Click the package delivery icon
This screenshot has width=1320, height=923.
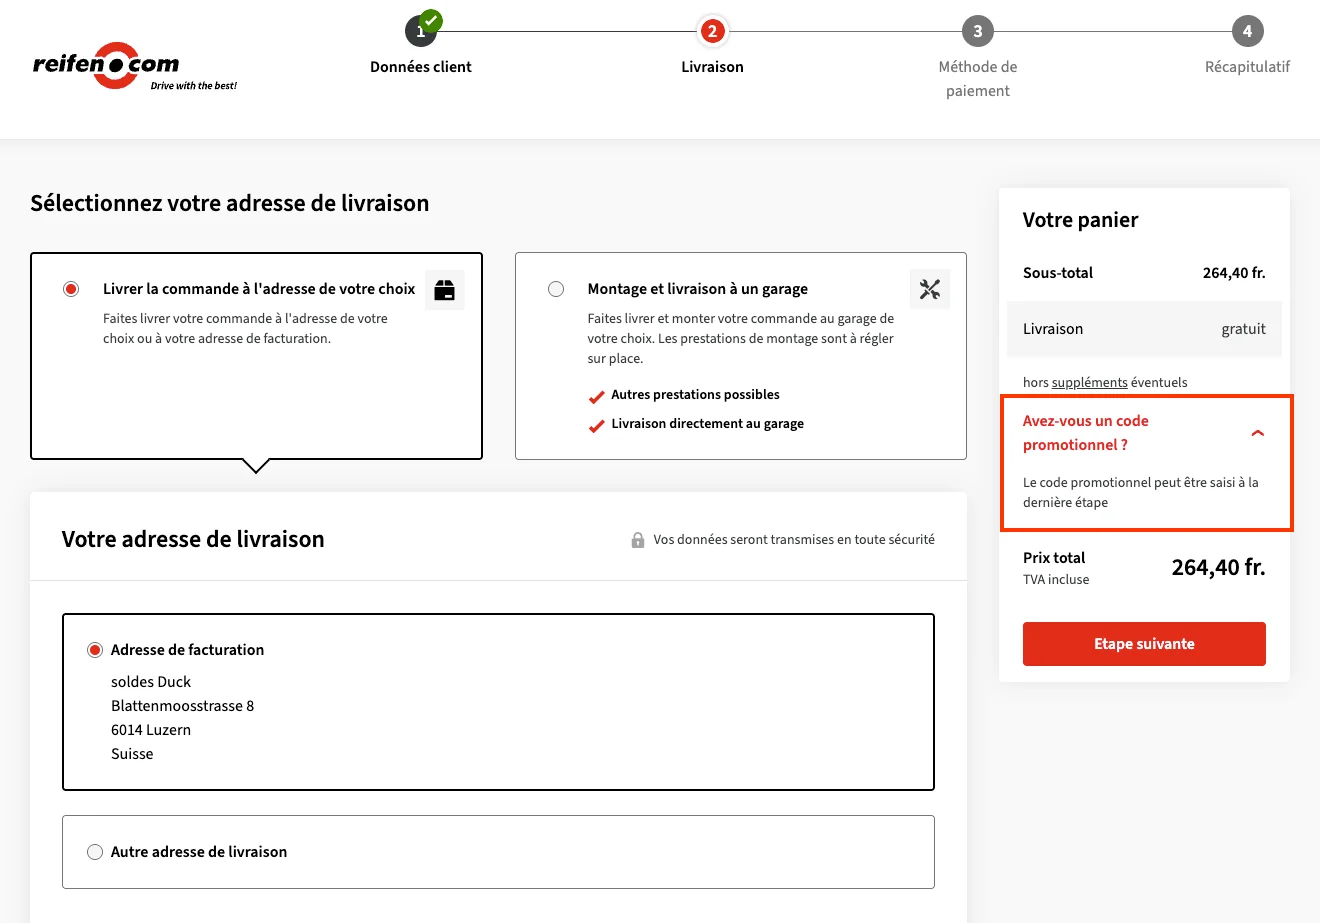click(444, 288)
